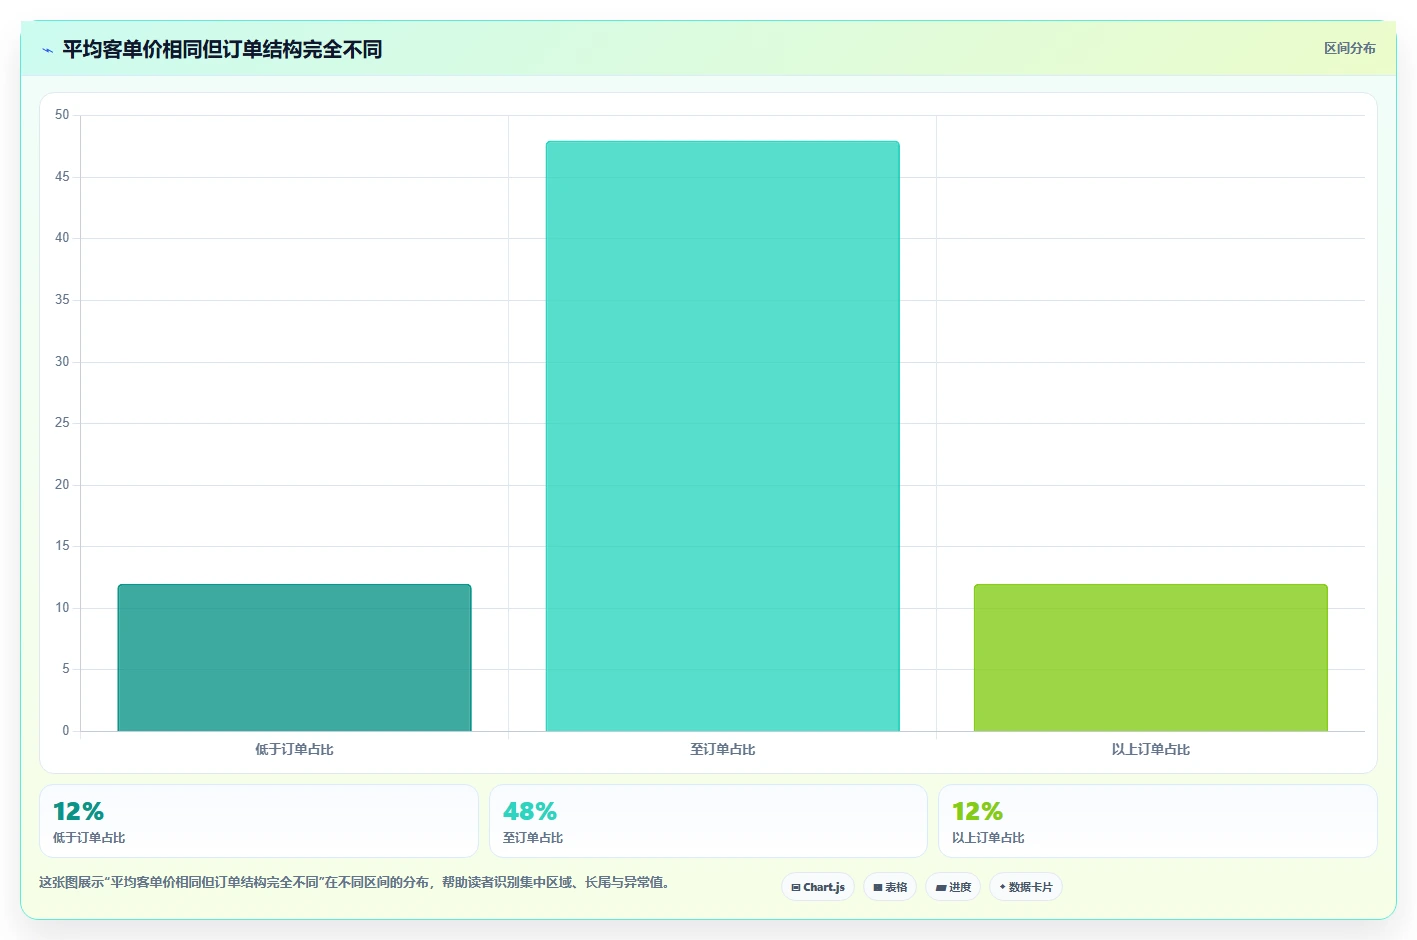Click the 区间分布 label in the header
The width and height of the screenshot is (1417, 940).
tap(1349, 48)
